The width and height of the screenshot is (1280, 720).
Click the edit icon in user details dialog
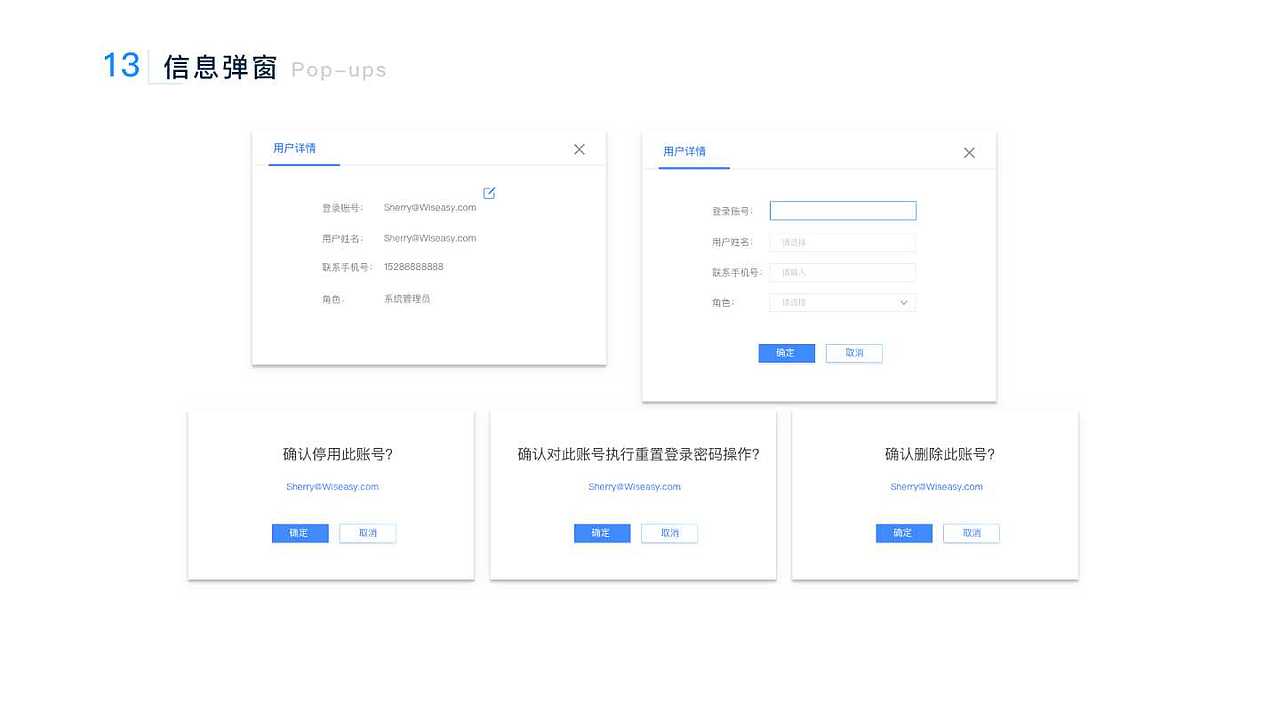tap(488, 192)
